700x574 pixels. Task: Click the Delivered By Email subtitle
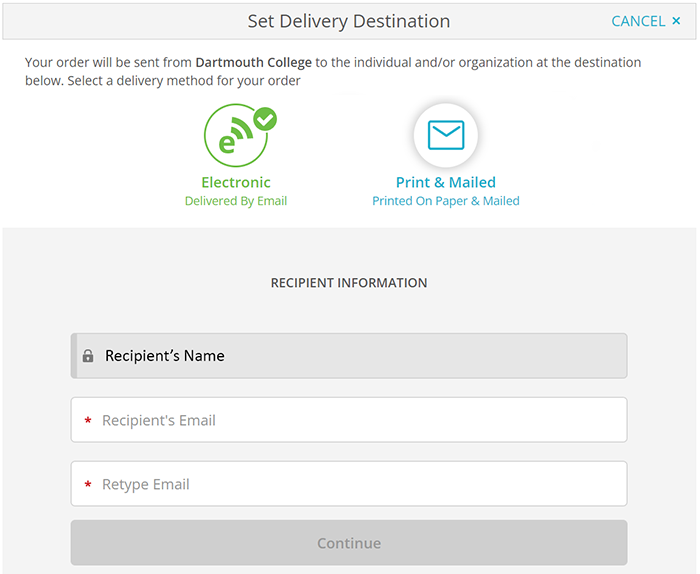coord(236,201)
